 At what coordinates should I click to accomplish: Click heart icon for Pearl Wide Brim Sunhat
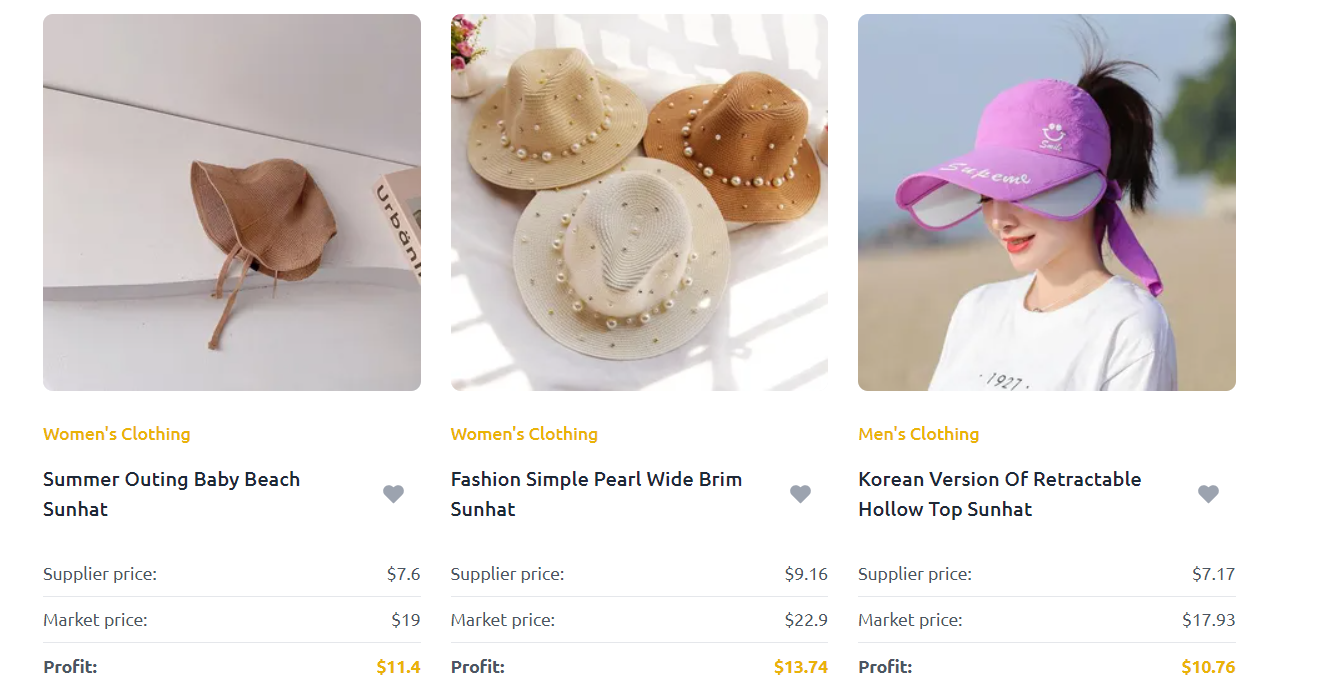800,494
